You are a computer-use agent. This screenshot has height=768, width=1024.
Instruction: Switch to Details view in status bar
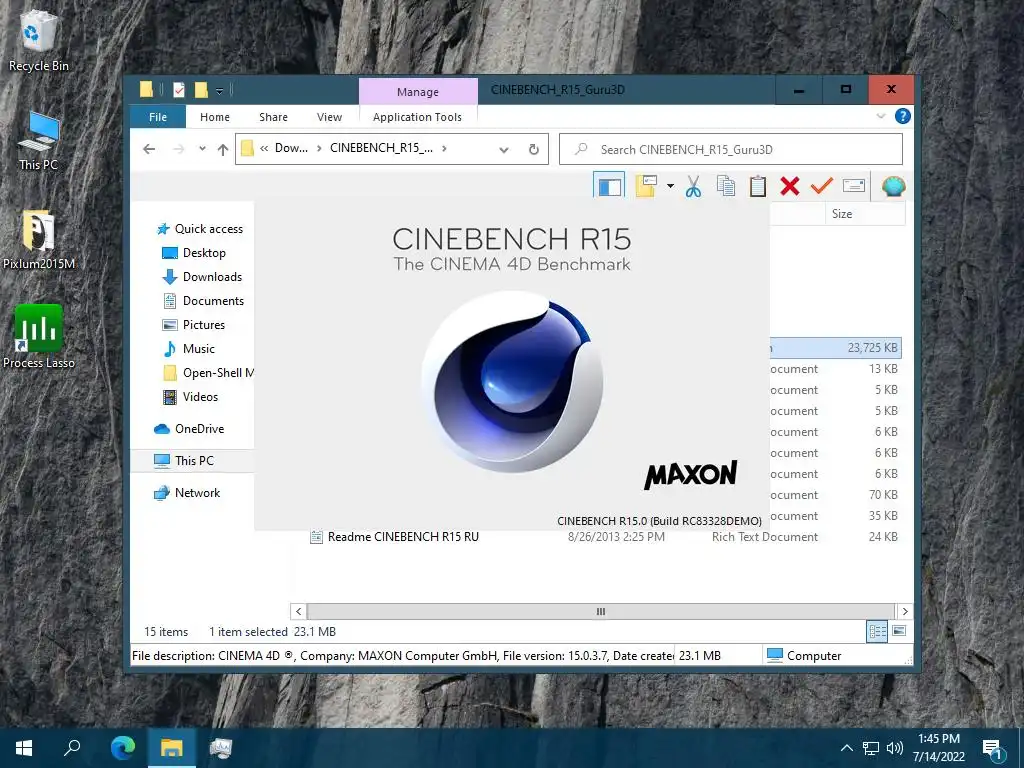(x=877, y=631)
